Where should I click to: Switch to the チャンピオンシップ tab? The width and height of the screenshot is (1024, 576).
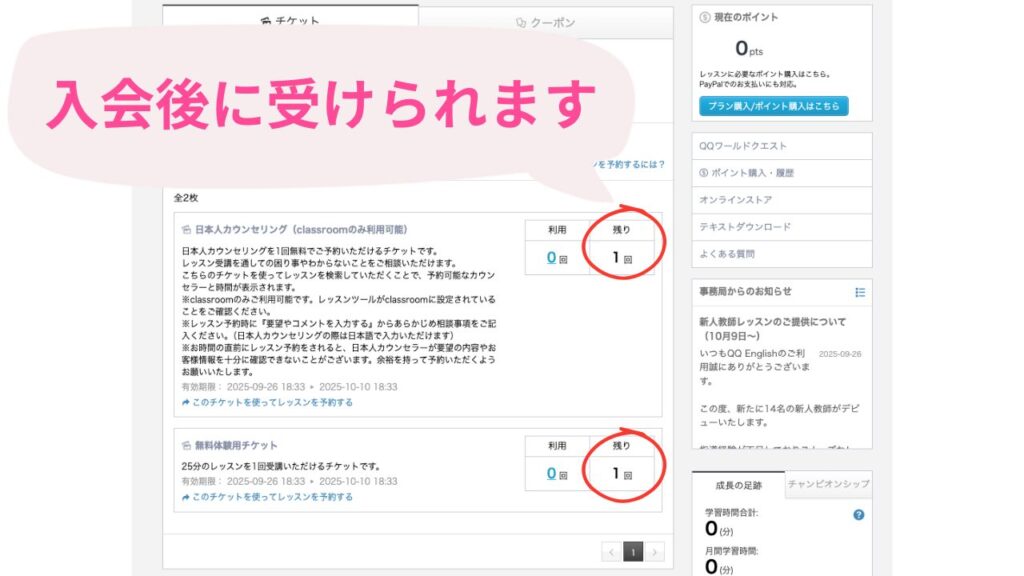pyautogui.click(x=828, y=485)
